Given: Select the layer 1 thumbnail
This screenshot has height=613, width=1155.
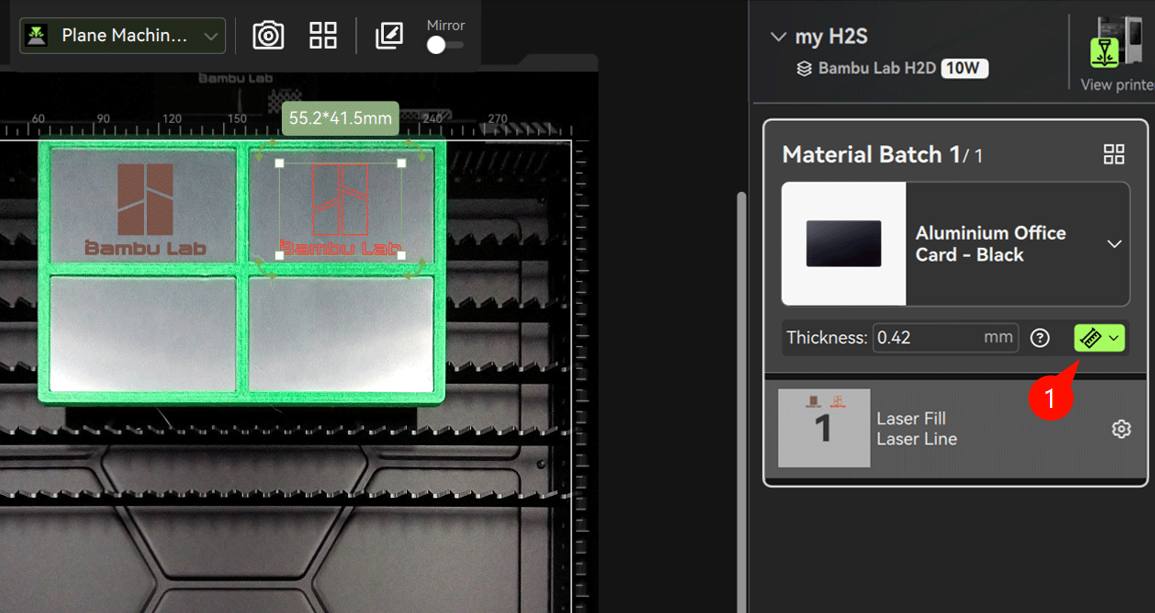Looking at the screenshot, I should pyautogui.click(x=824, y=428).
